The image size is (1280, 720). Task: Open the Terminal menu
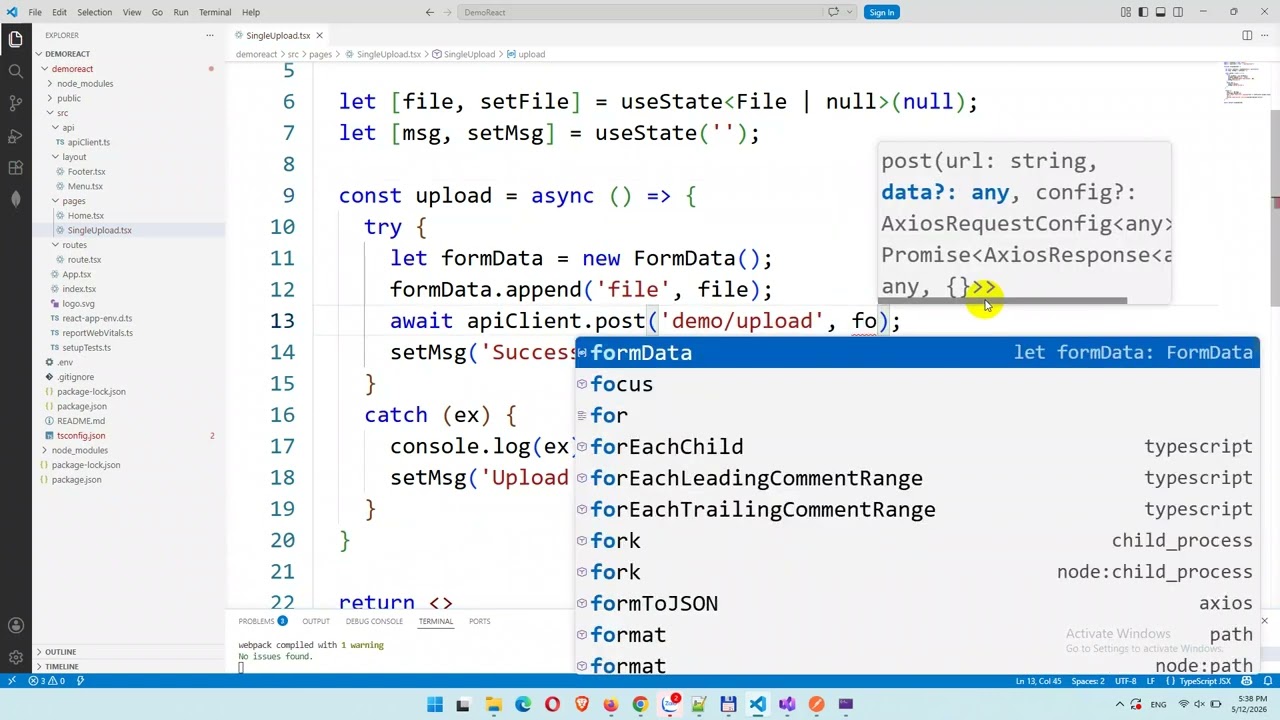215,12
